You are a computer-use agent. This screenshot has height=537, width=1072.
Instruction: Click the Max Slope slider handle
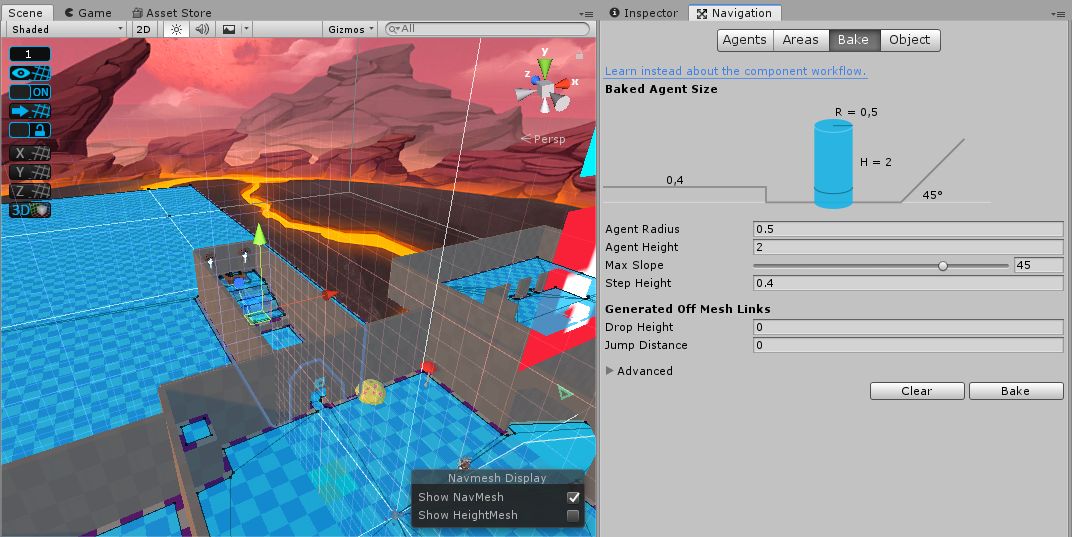click(943, 265)
